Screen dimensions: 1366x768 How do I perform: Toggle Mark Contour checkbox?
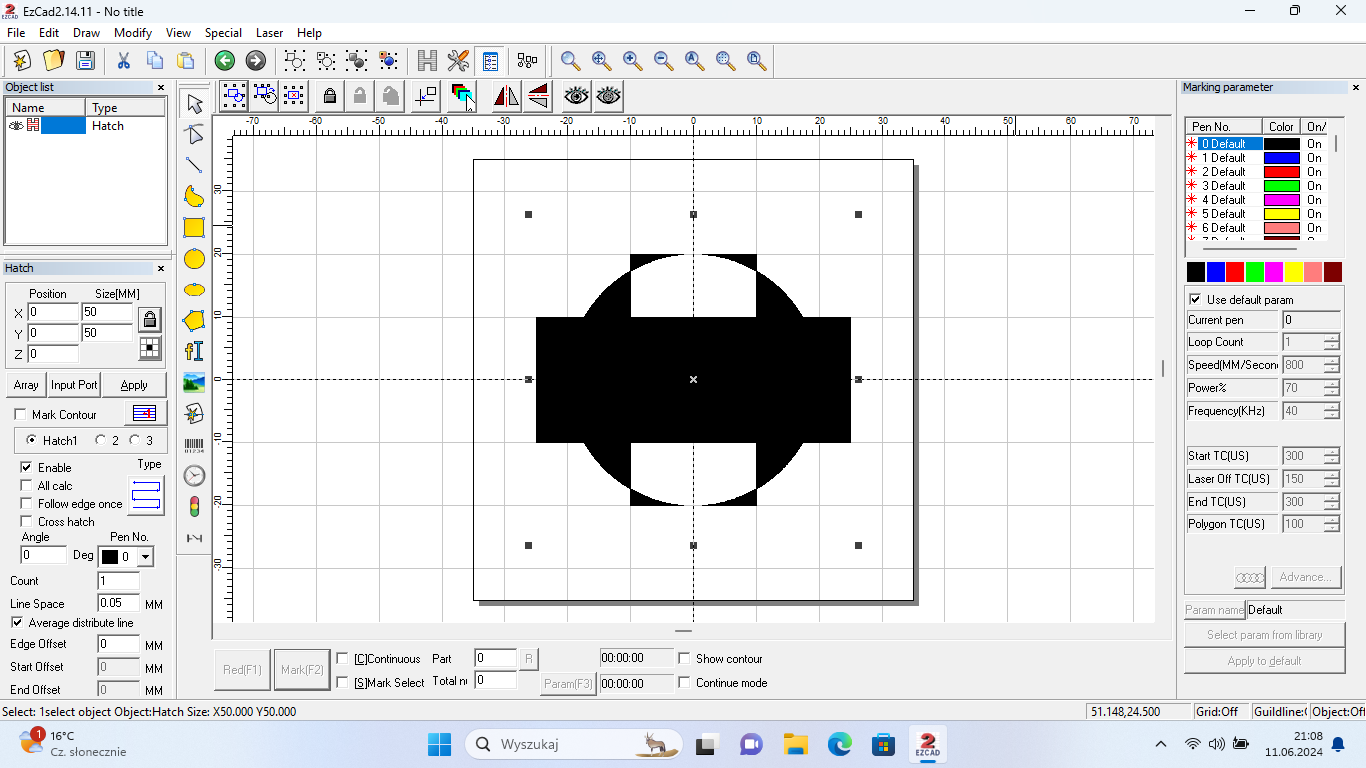point(21,415)
